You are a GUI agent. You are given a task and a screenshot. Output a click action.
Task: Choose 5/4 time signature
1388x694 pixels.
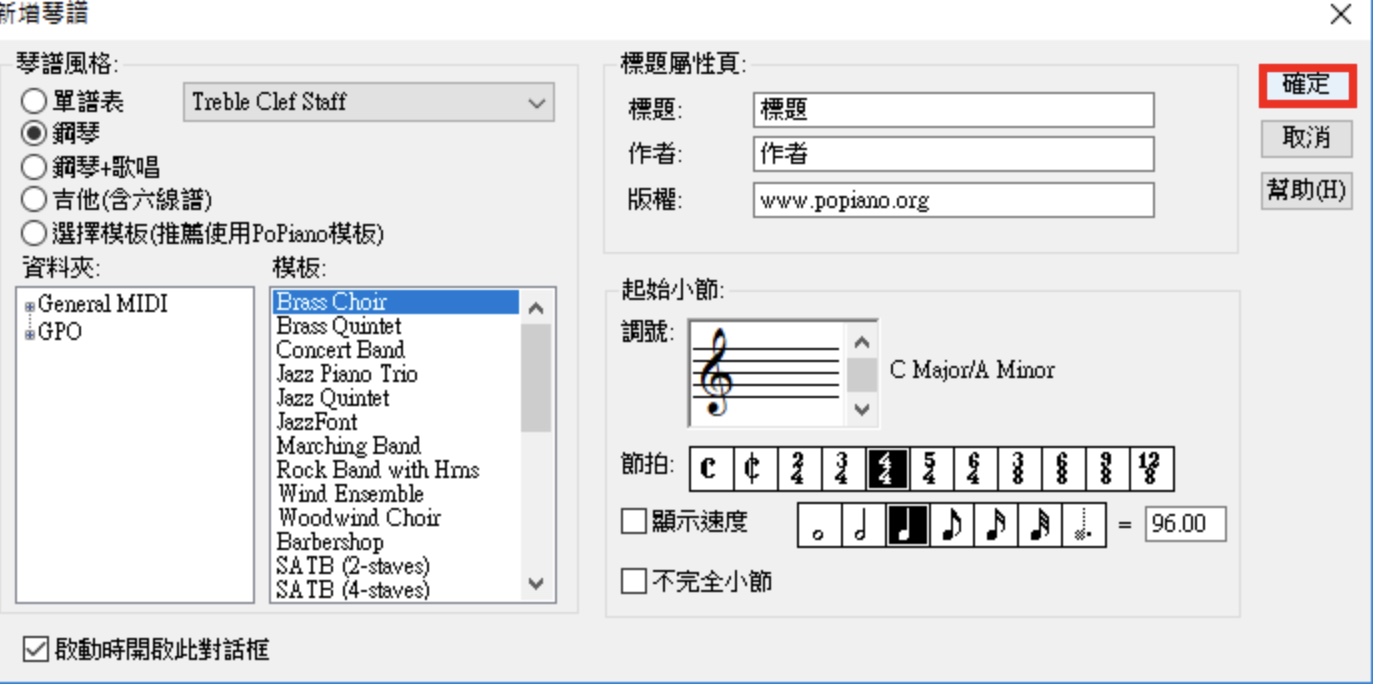[x=931, y=468]
